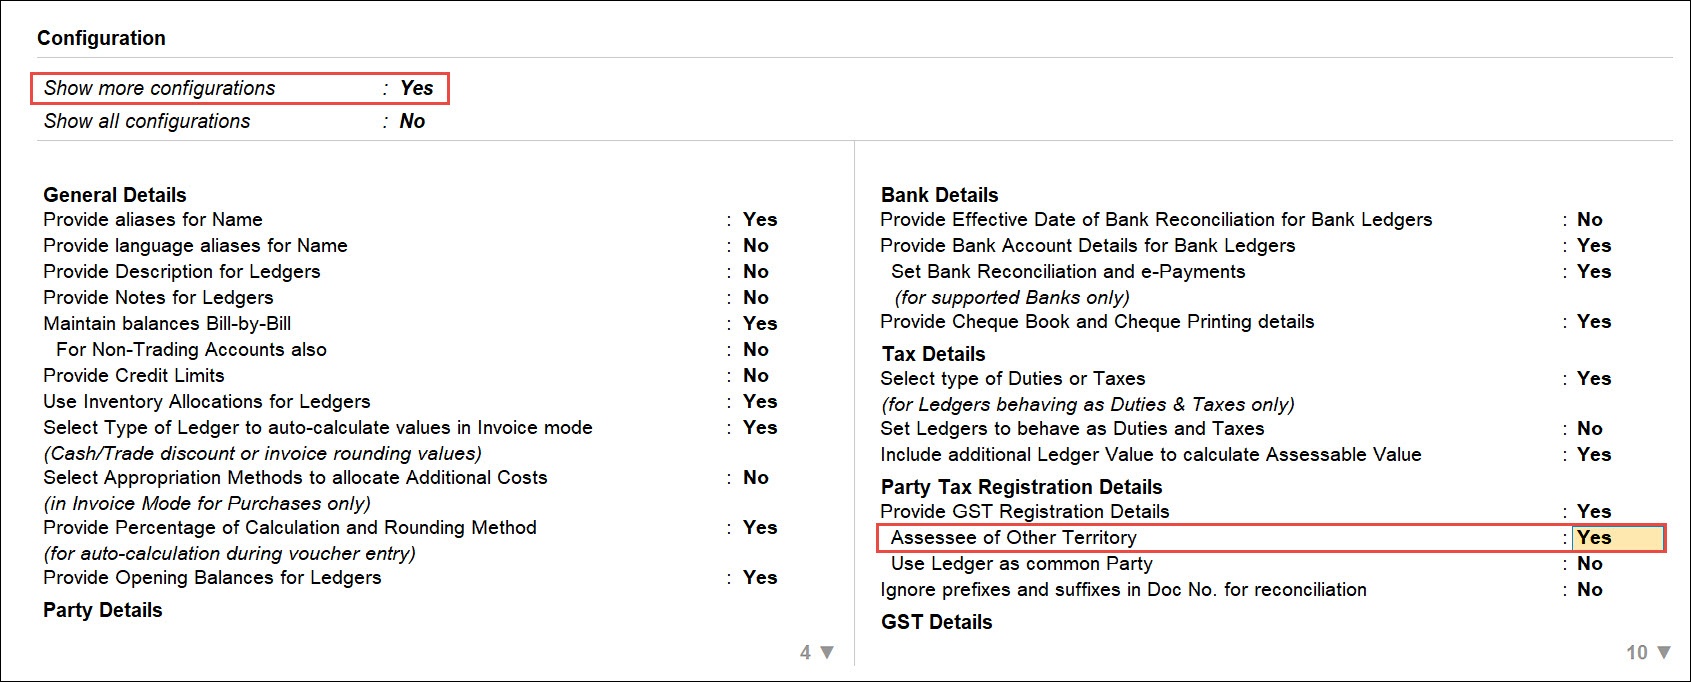
Task: Toggle Maintain balances Bill-by-Bill value
Action: click(x=760, y=323)
